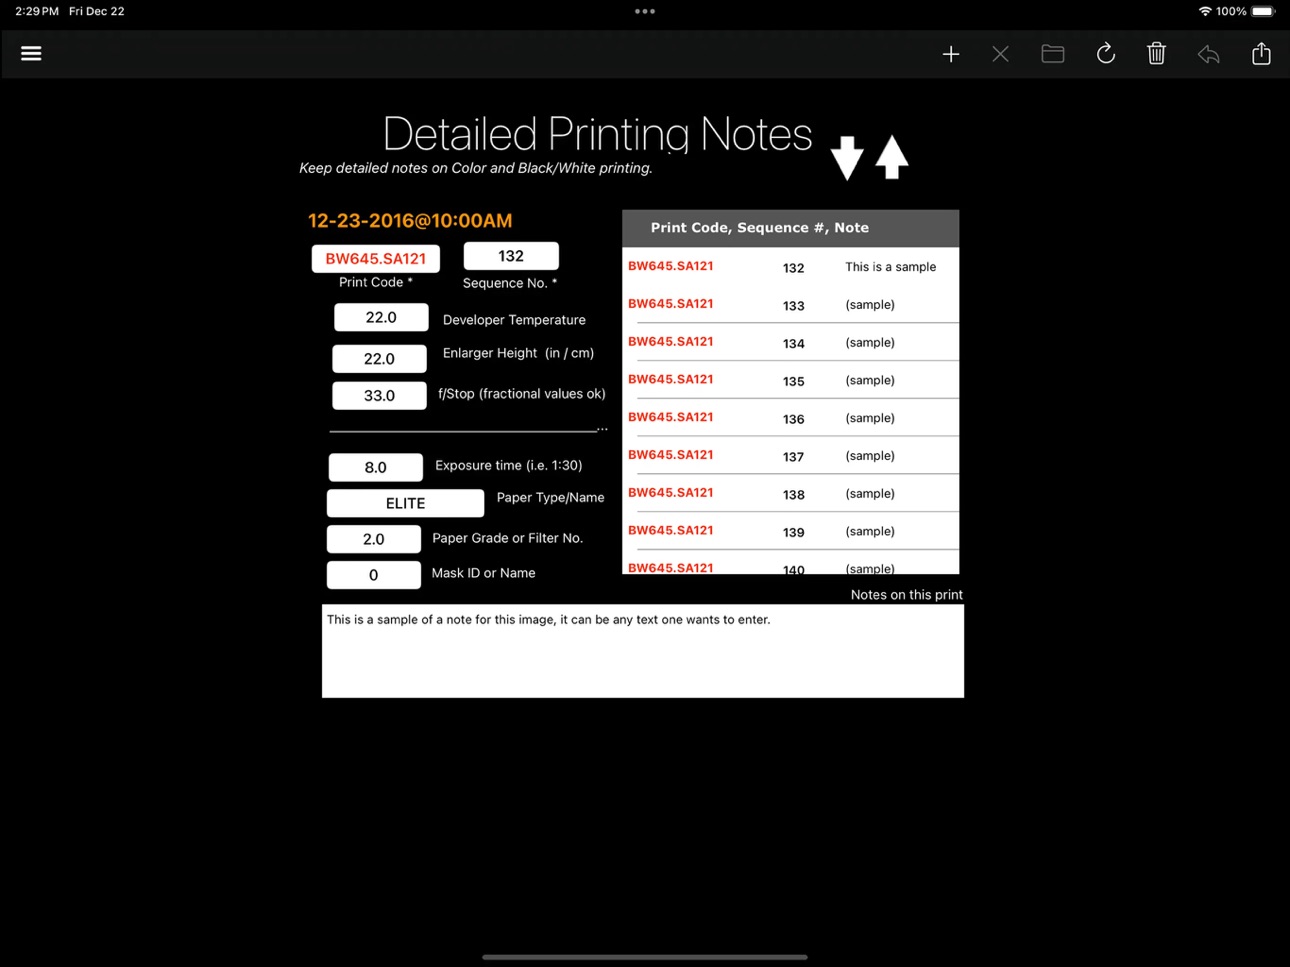Select list row with sequence 132
Viewport: 1290px width, 967px height.
791,267
